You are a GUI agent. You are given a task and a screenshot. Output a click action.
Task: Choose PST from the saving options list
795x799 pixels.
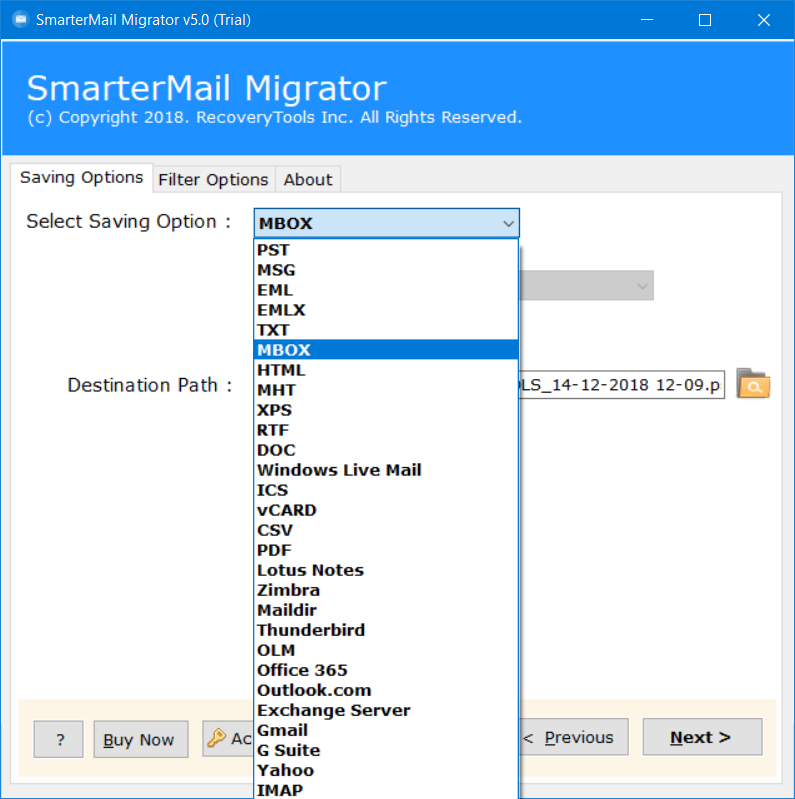tap(386, 250)
